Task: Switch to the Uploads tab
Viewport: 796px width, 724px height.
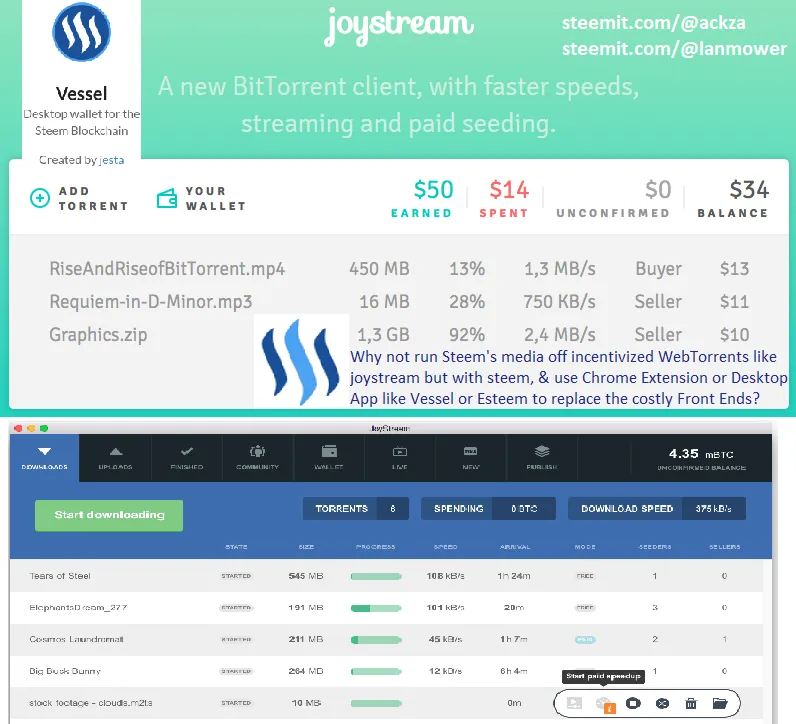Action: (116, 458)
